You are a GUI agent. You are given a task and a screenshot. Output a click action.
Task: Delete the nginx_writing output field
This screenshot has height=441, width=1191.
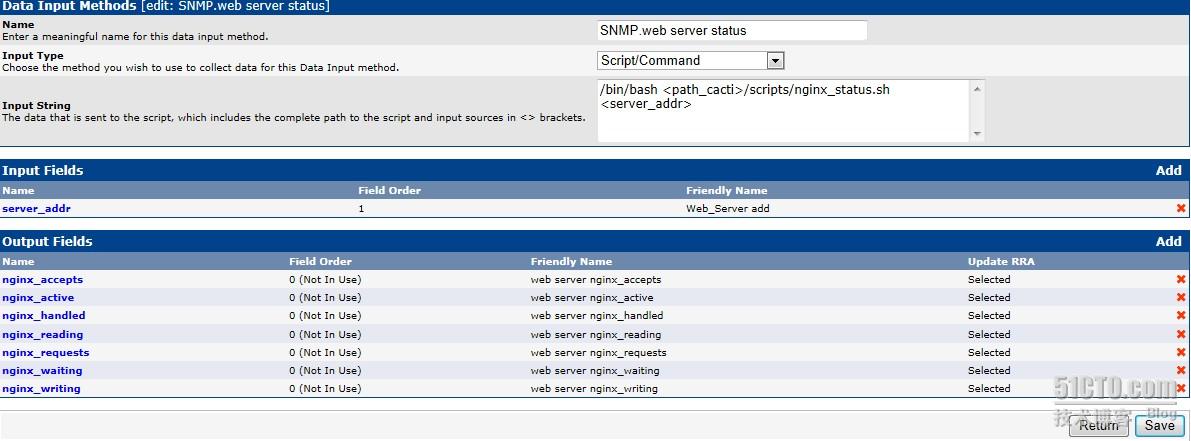[x=1180, y=389]
